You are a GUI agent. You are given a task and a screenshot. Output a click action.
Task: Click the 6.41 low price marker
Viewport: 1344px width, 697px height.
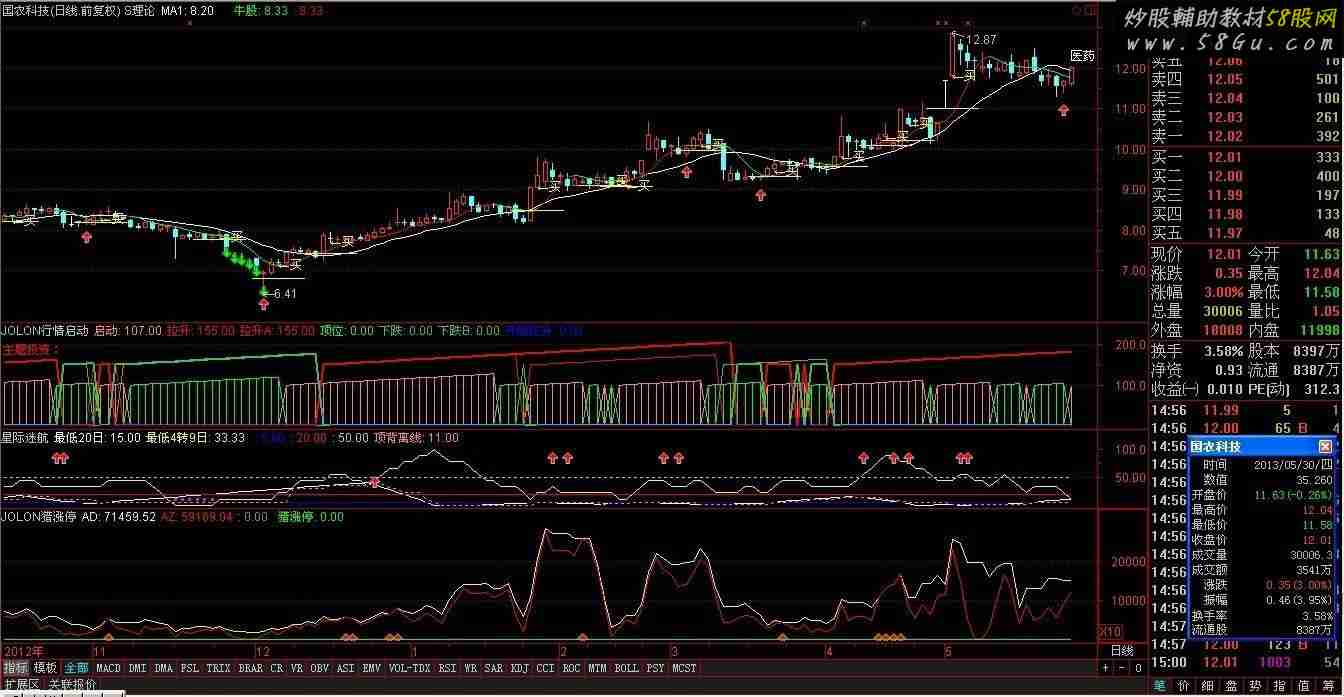[x=285, y=294]
